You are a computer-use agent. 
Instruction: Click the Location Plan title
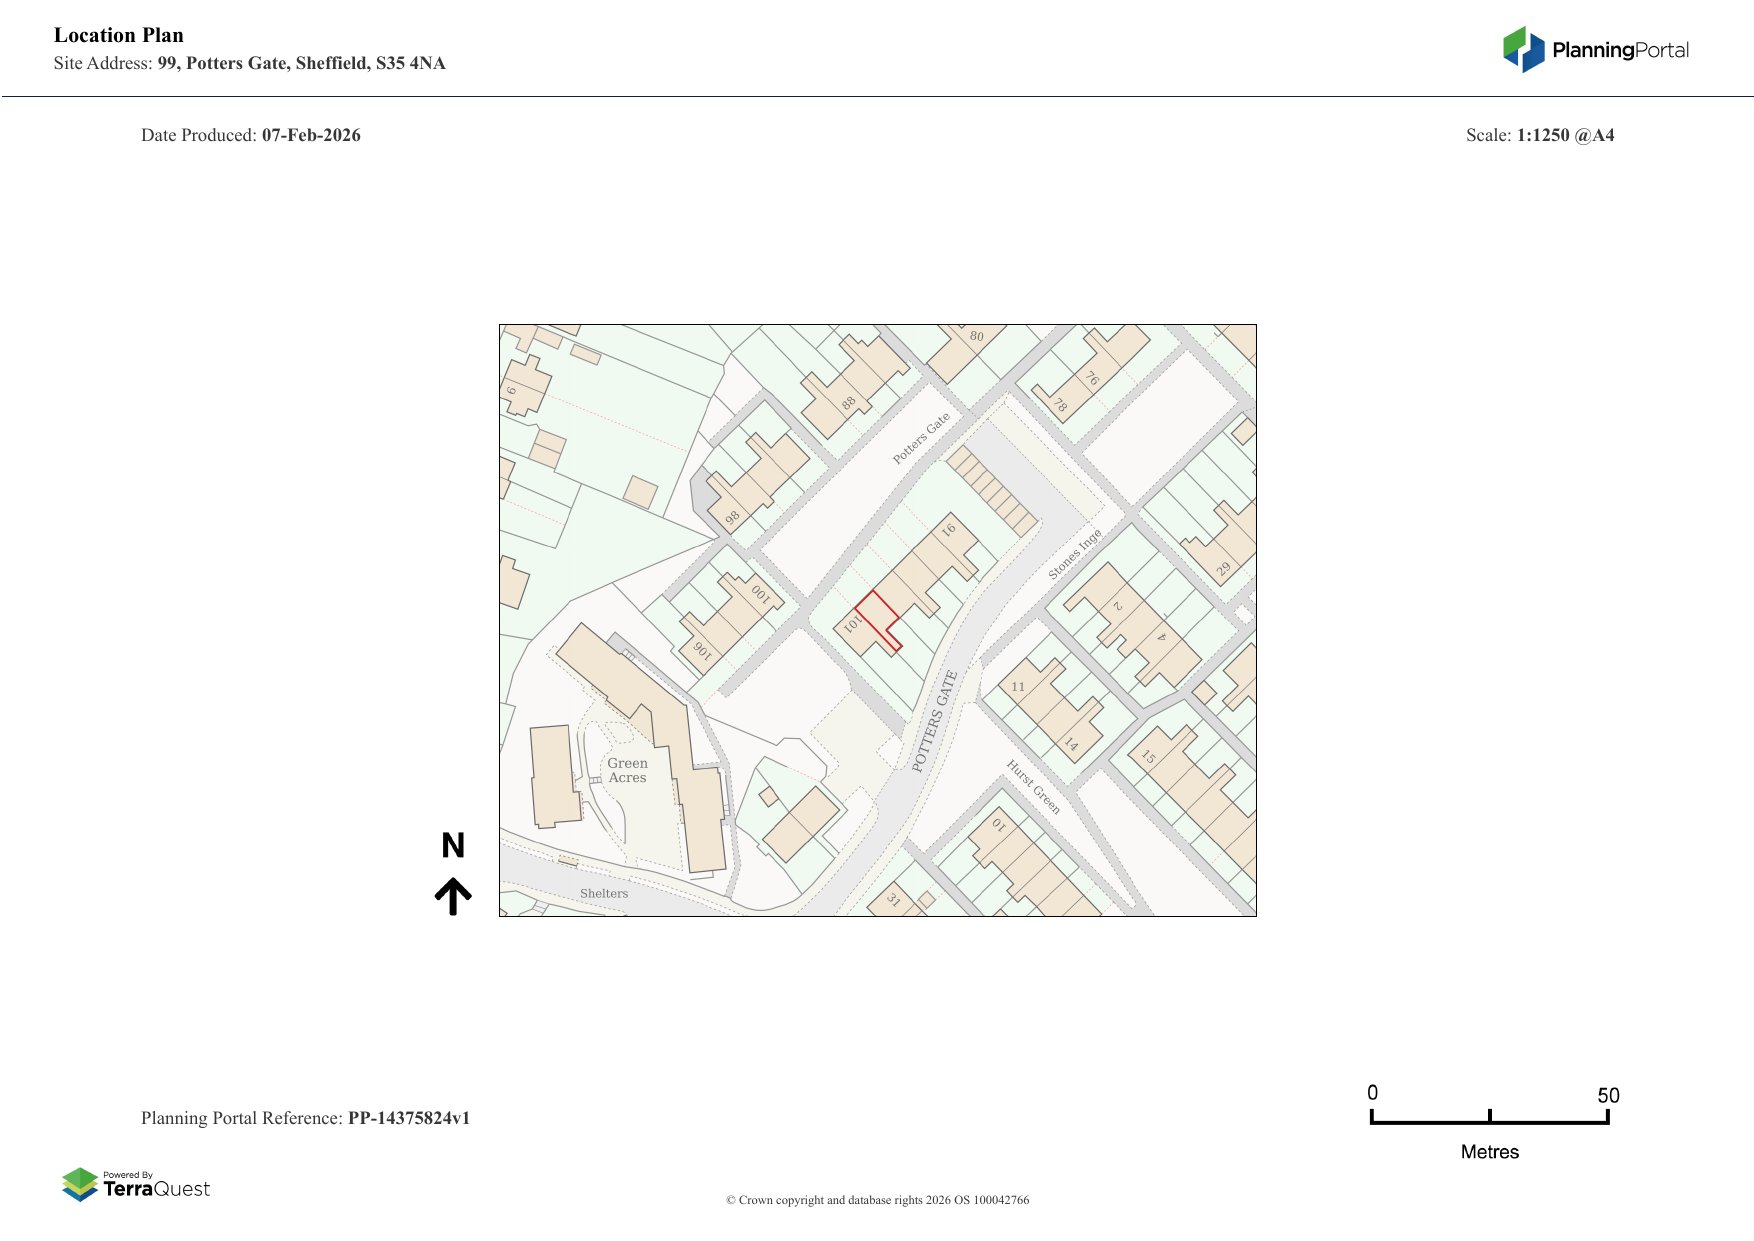pos(119,35)
